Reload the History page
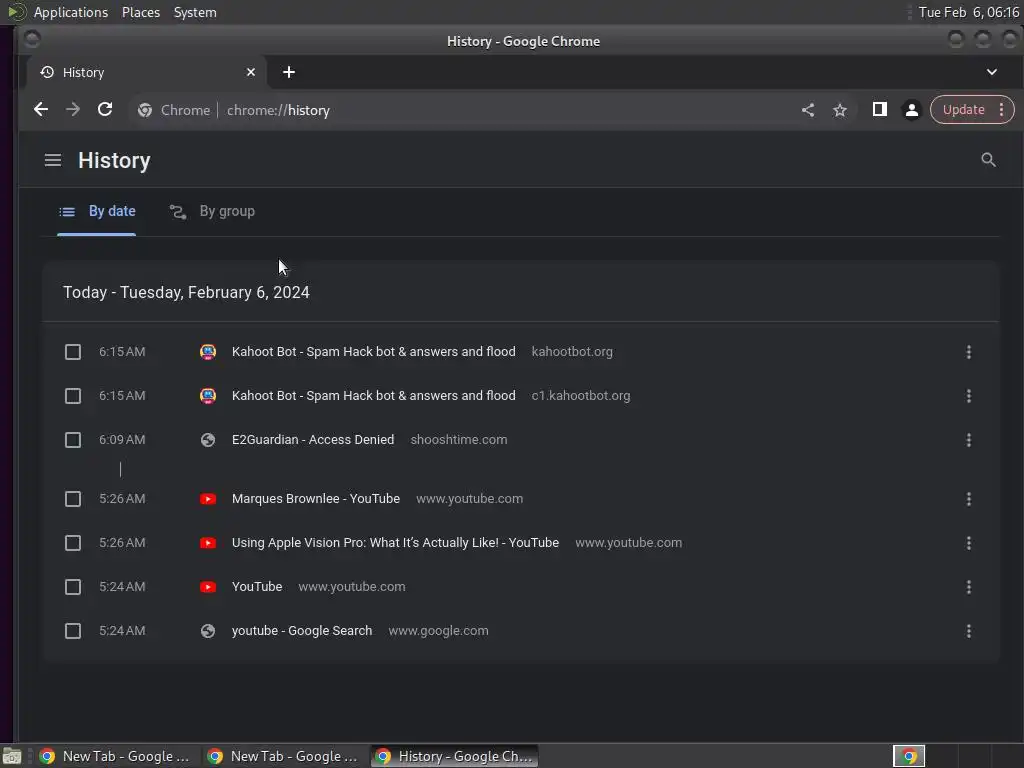1024x768 pixels. (104, 110)
